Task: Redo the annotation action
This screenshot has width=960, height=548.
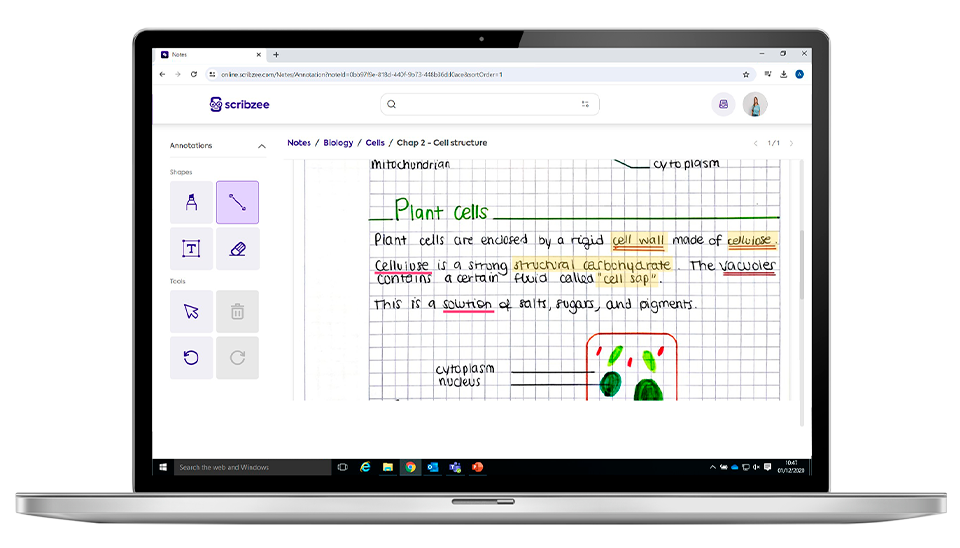Action: [x=238, y=358]
